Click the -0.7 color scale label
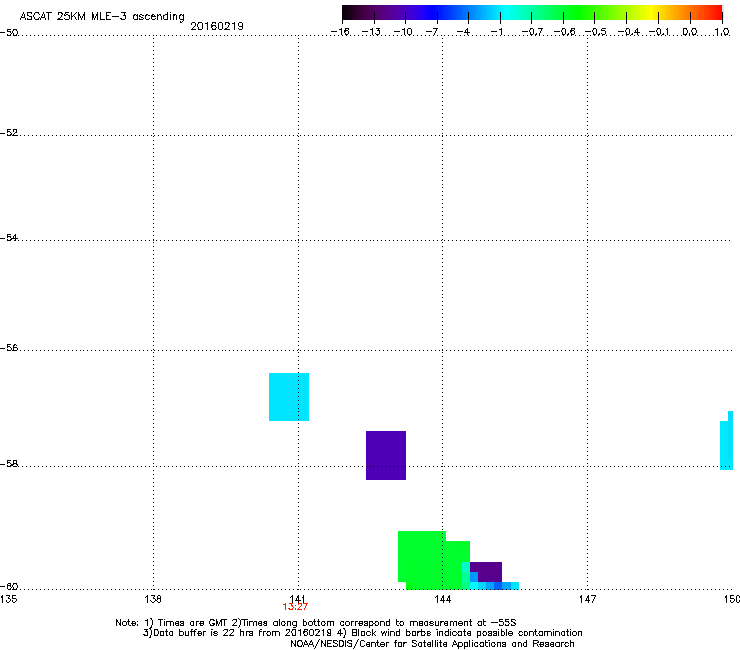 pyautogui.click(x=532, y=32)
